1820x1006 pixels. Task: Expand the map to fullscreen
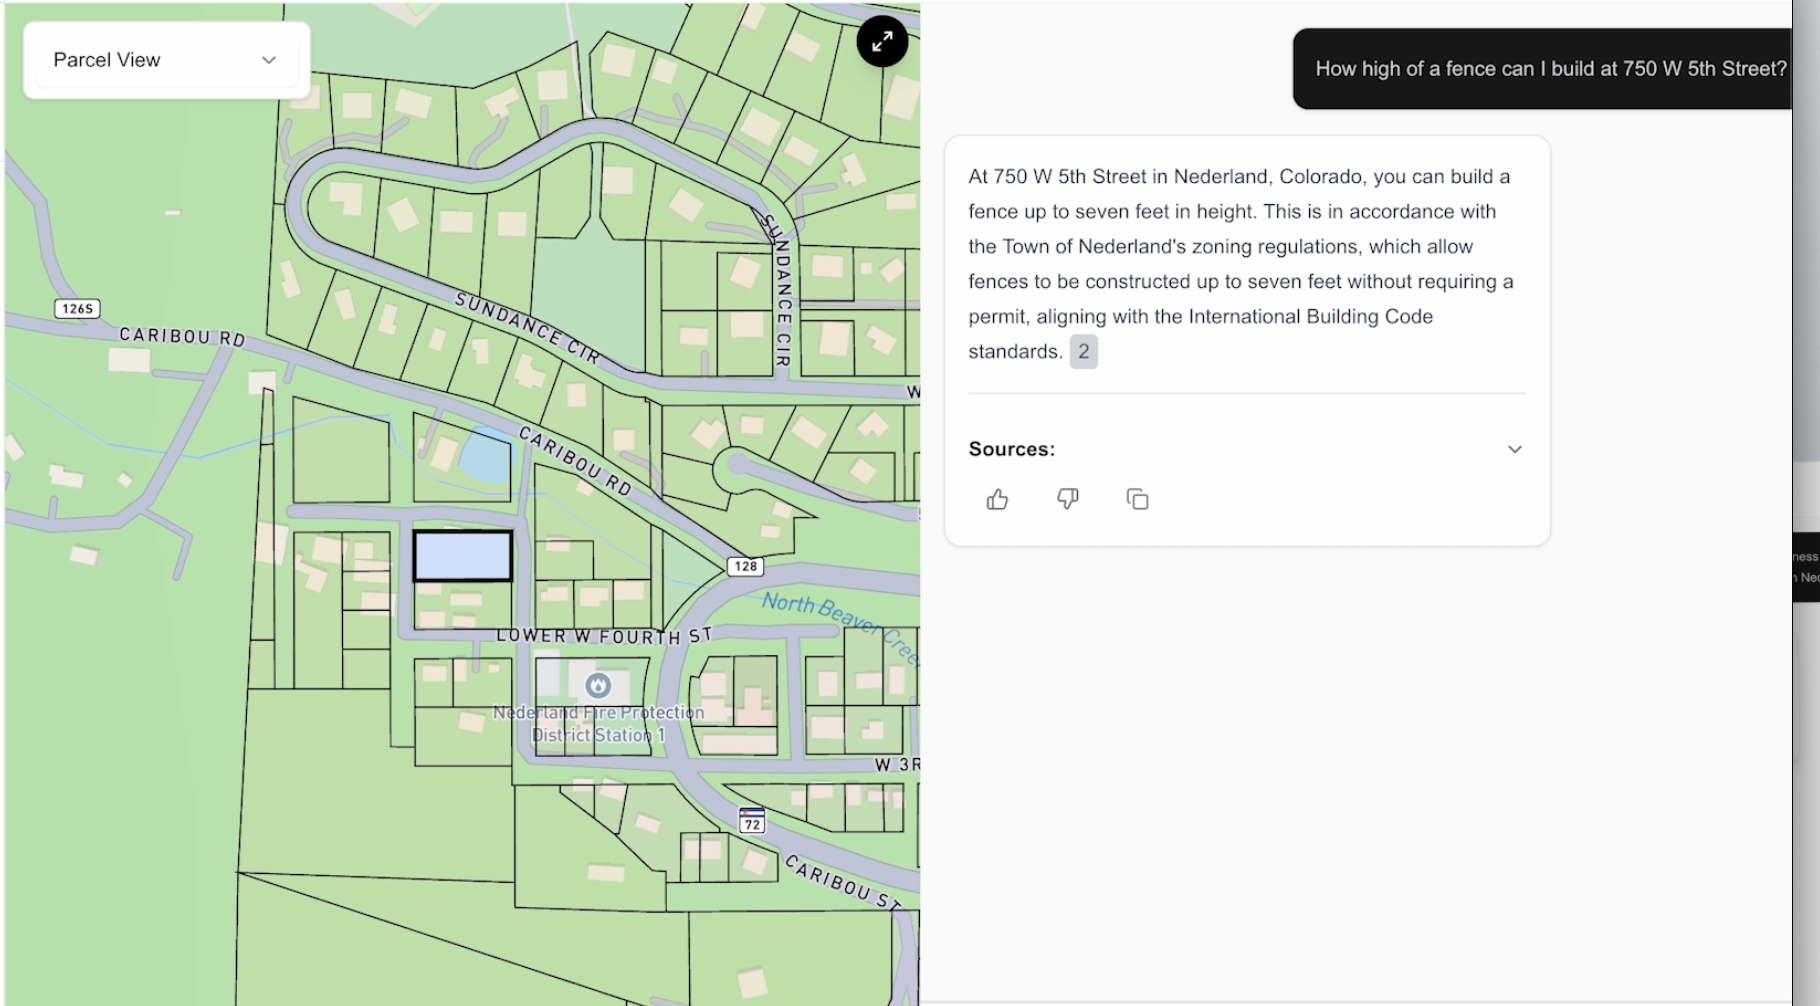pyautogui.click(x=882, y=41)
